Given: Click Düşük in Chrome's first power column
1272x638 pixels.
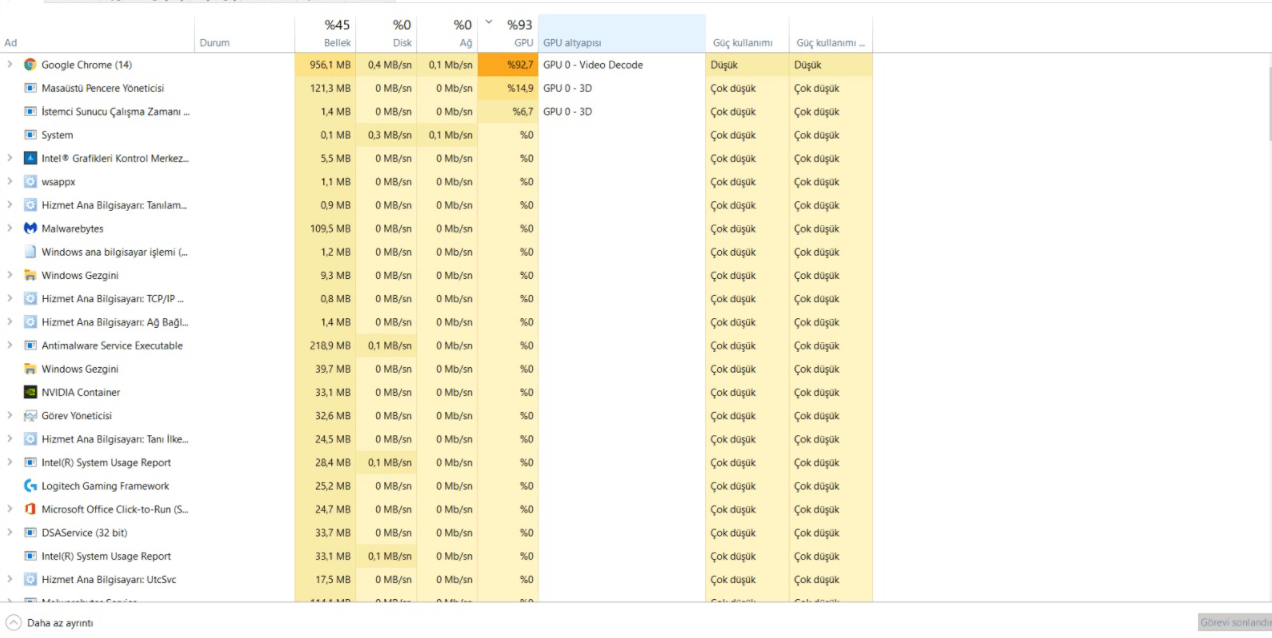Looking at the screenshot, I should pyautogui.click(x=724, y=65).
